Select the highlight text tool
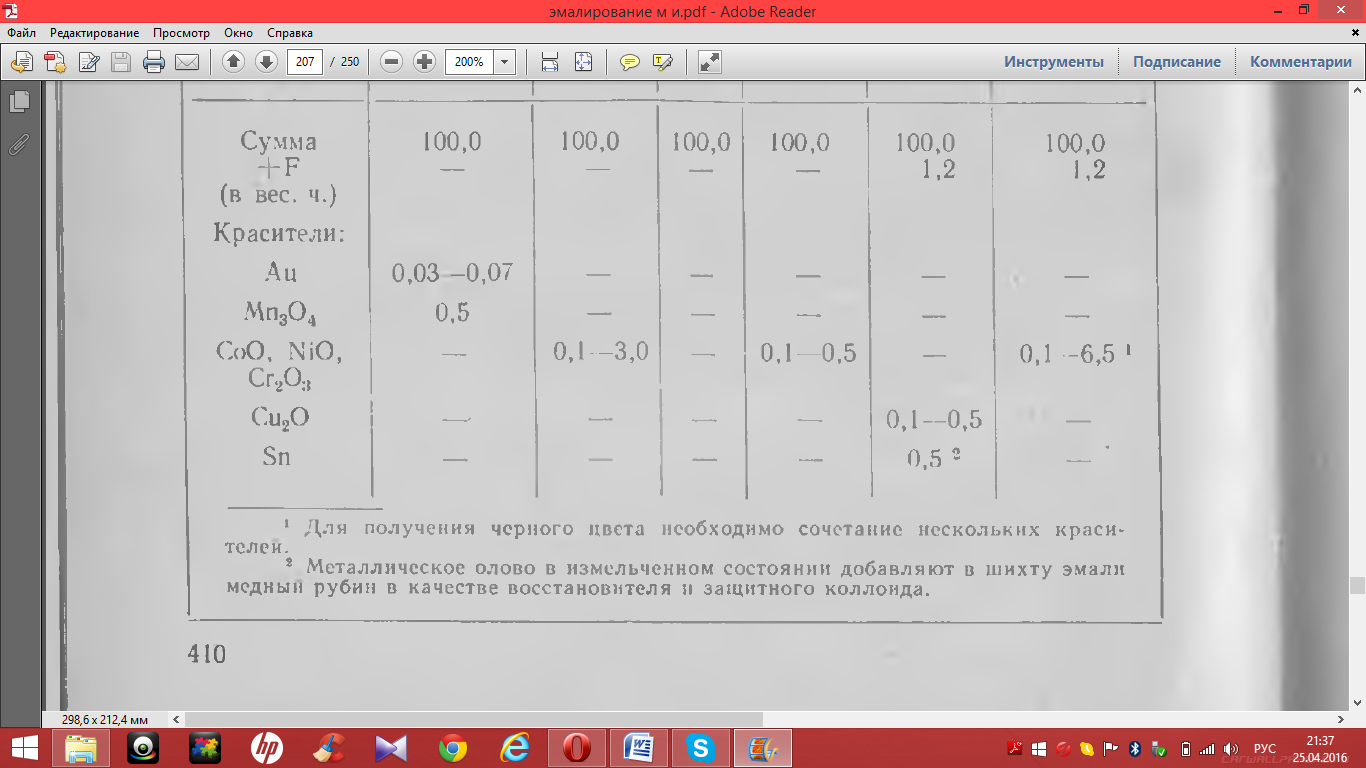1366x768 pixels. [662, 62]
